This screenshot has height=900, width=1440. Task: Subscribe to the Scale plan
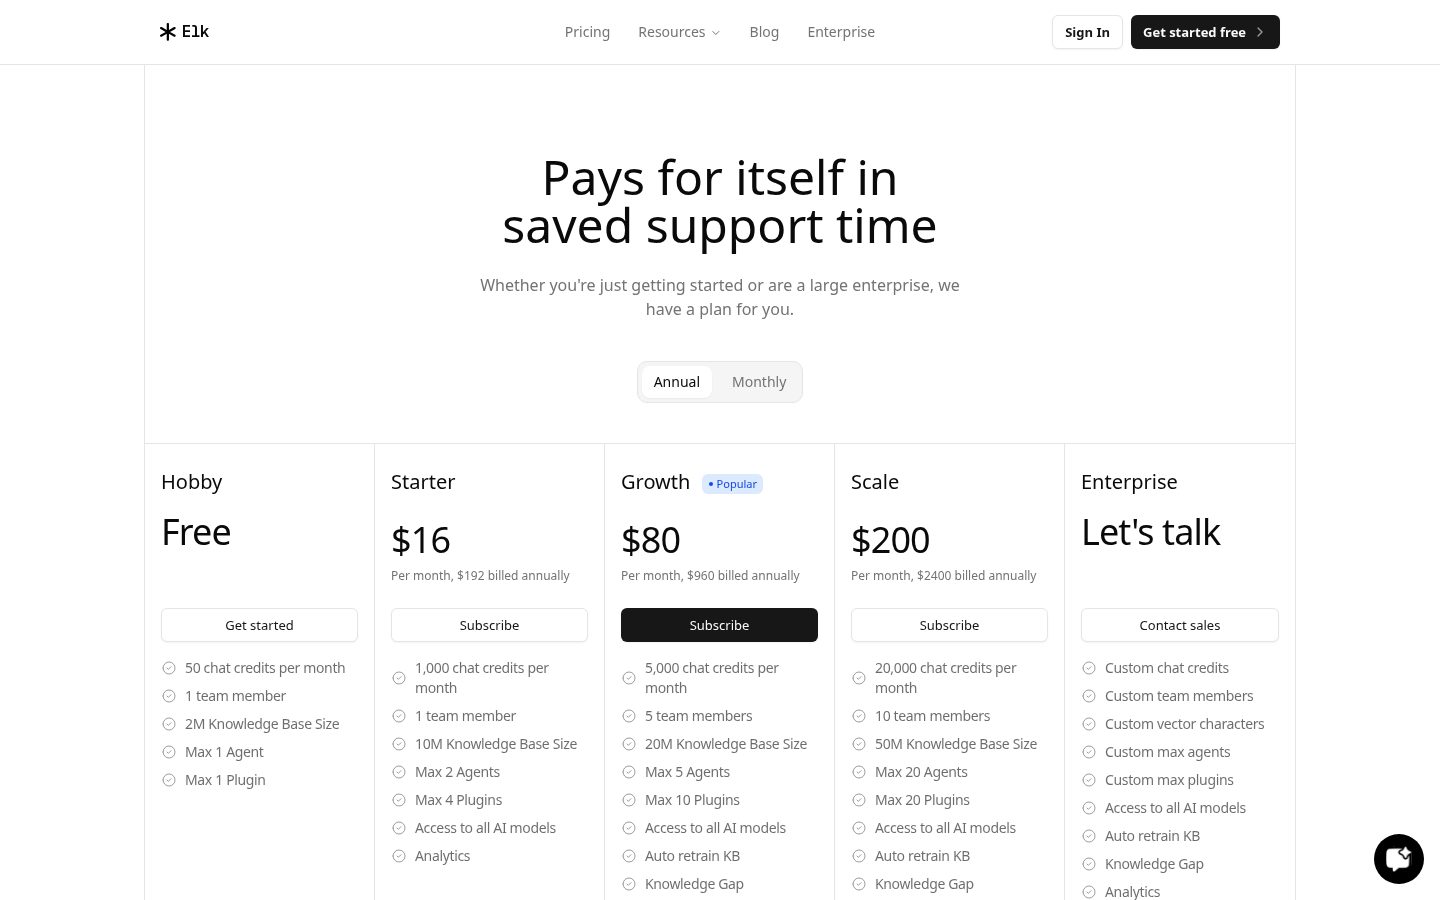click(x=949, y=625)
